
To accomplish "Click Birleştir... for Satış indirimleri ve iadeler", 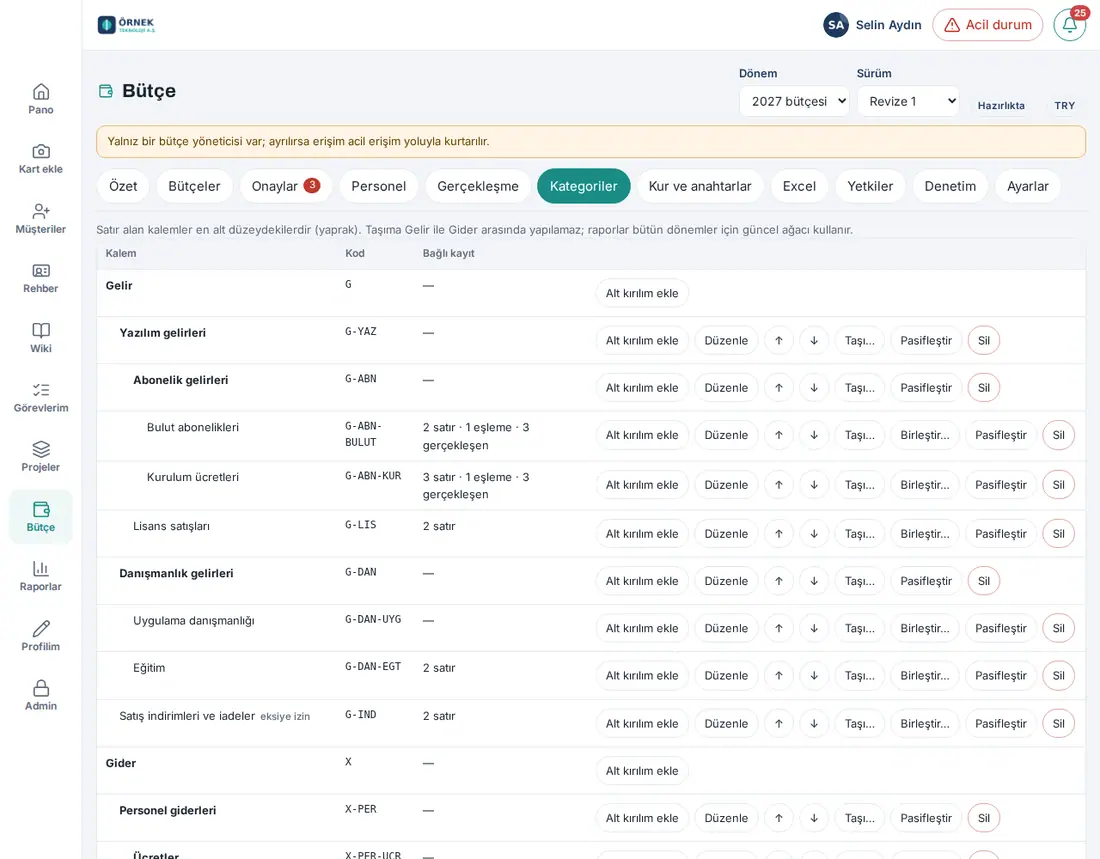I will (925, 724).
